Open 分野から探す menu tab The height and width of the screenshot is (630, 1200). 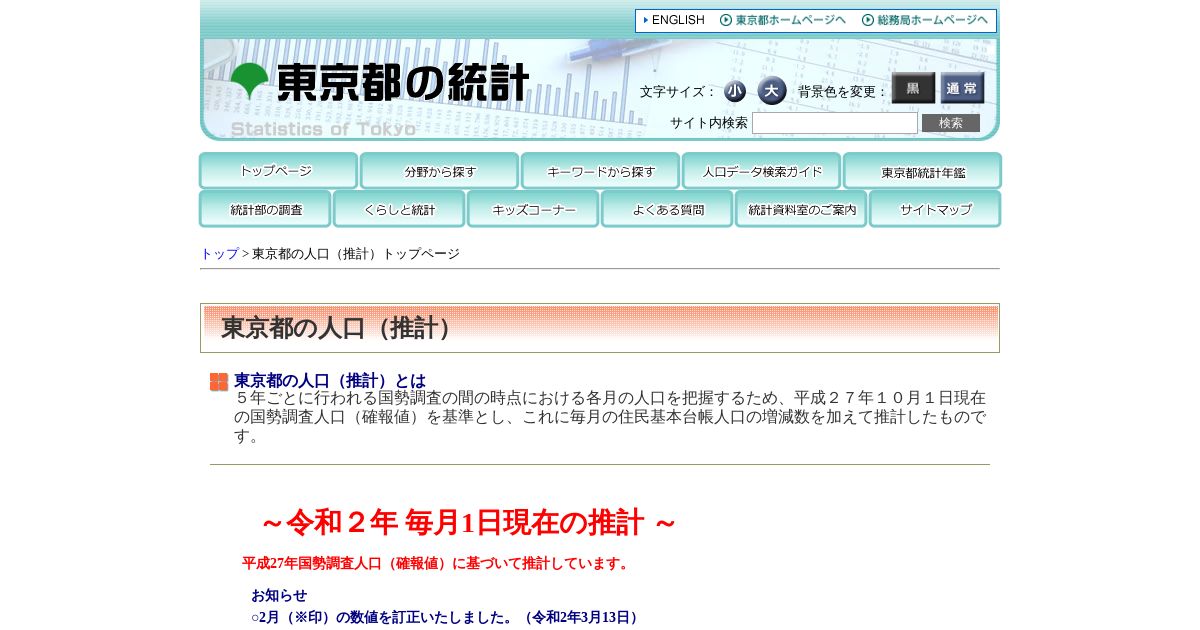pos(439,170)
